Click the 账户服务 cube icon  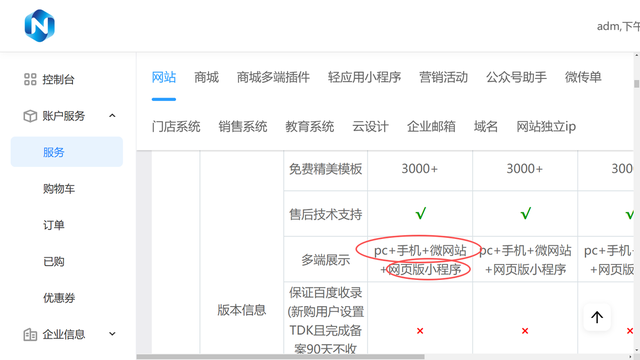30,116
